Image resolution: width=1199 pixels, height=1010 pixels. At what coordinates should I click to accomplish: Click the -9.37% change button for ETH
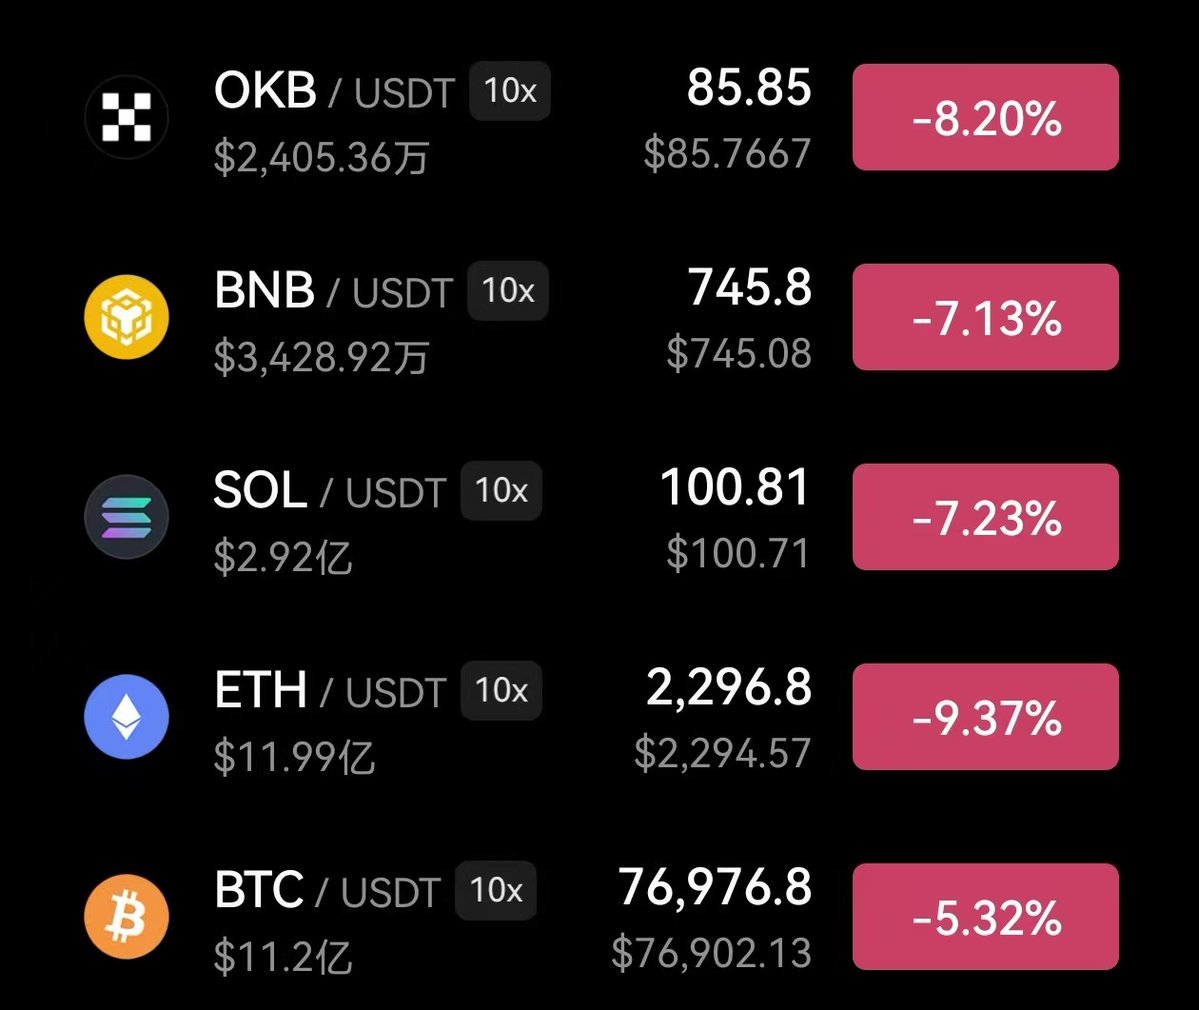(985, 717)
